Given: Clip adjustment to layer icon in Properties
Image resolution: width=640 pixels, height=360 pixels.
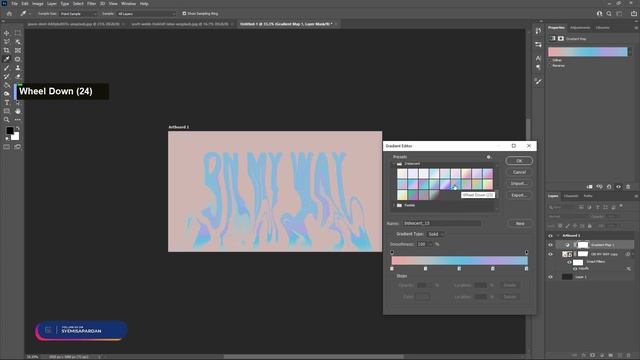Looking at the screenshot, I should click(x=589, y=187).
